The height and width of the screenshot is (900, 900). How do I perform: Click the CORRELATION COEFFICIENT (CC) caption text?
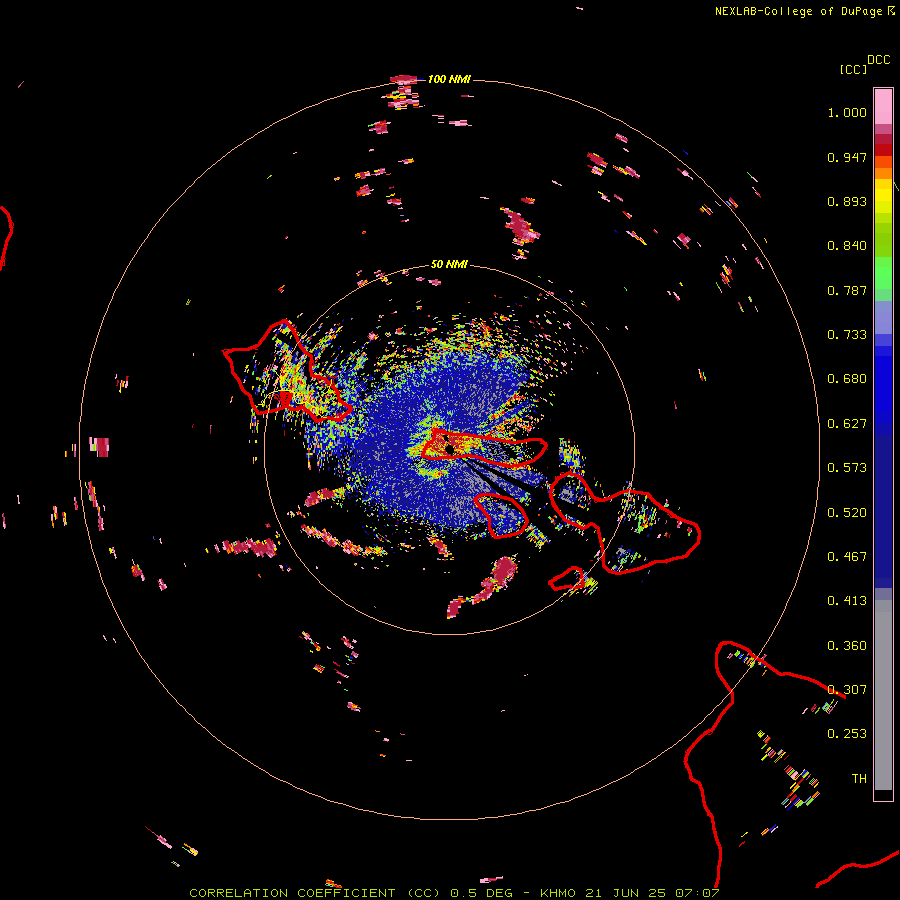click(315, 893)
